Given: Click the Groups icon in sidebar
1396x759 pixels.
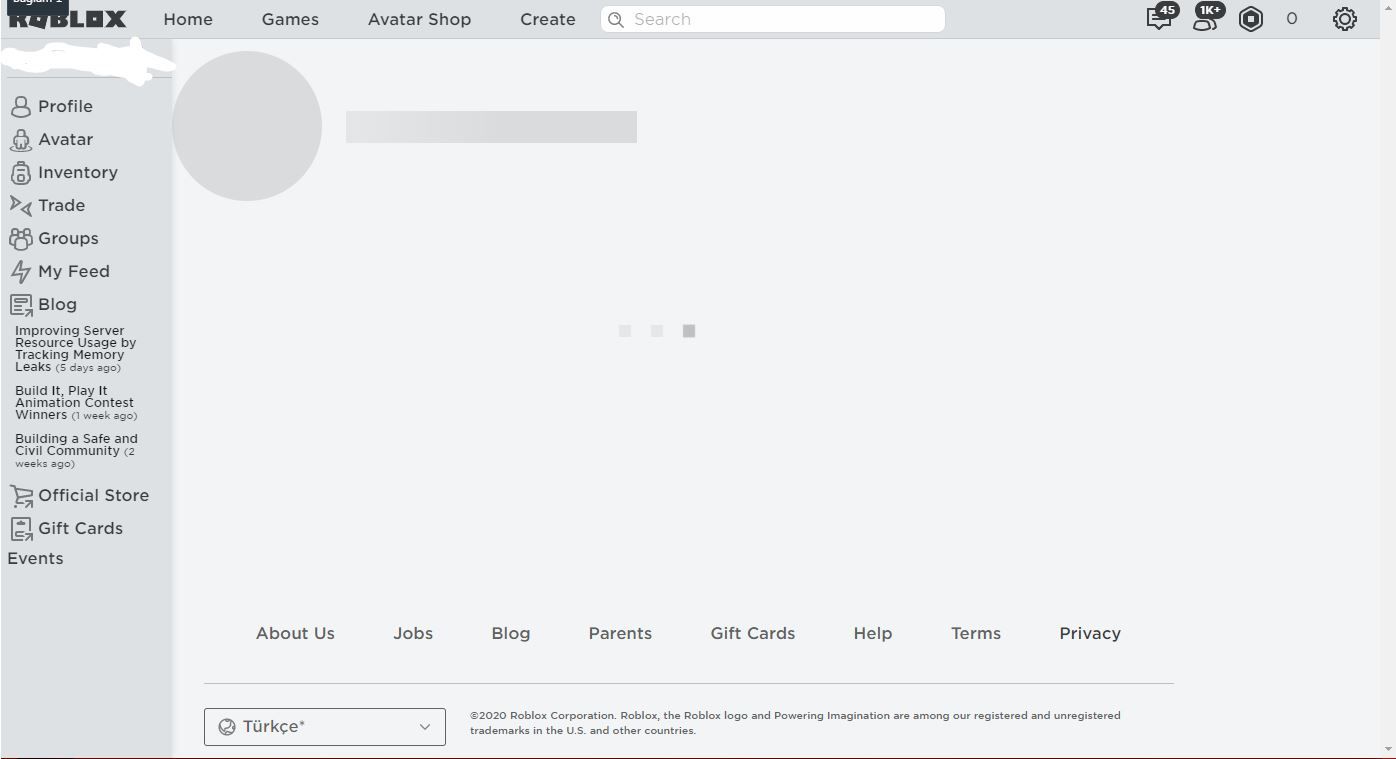Looking at the screenshot, I should coord(20,239).
